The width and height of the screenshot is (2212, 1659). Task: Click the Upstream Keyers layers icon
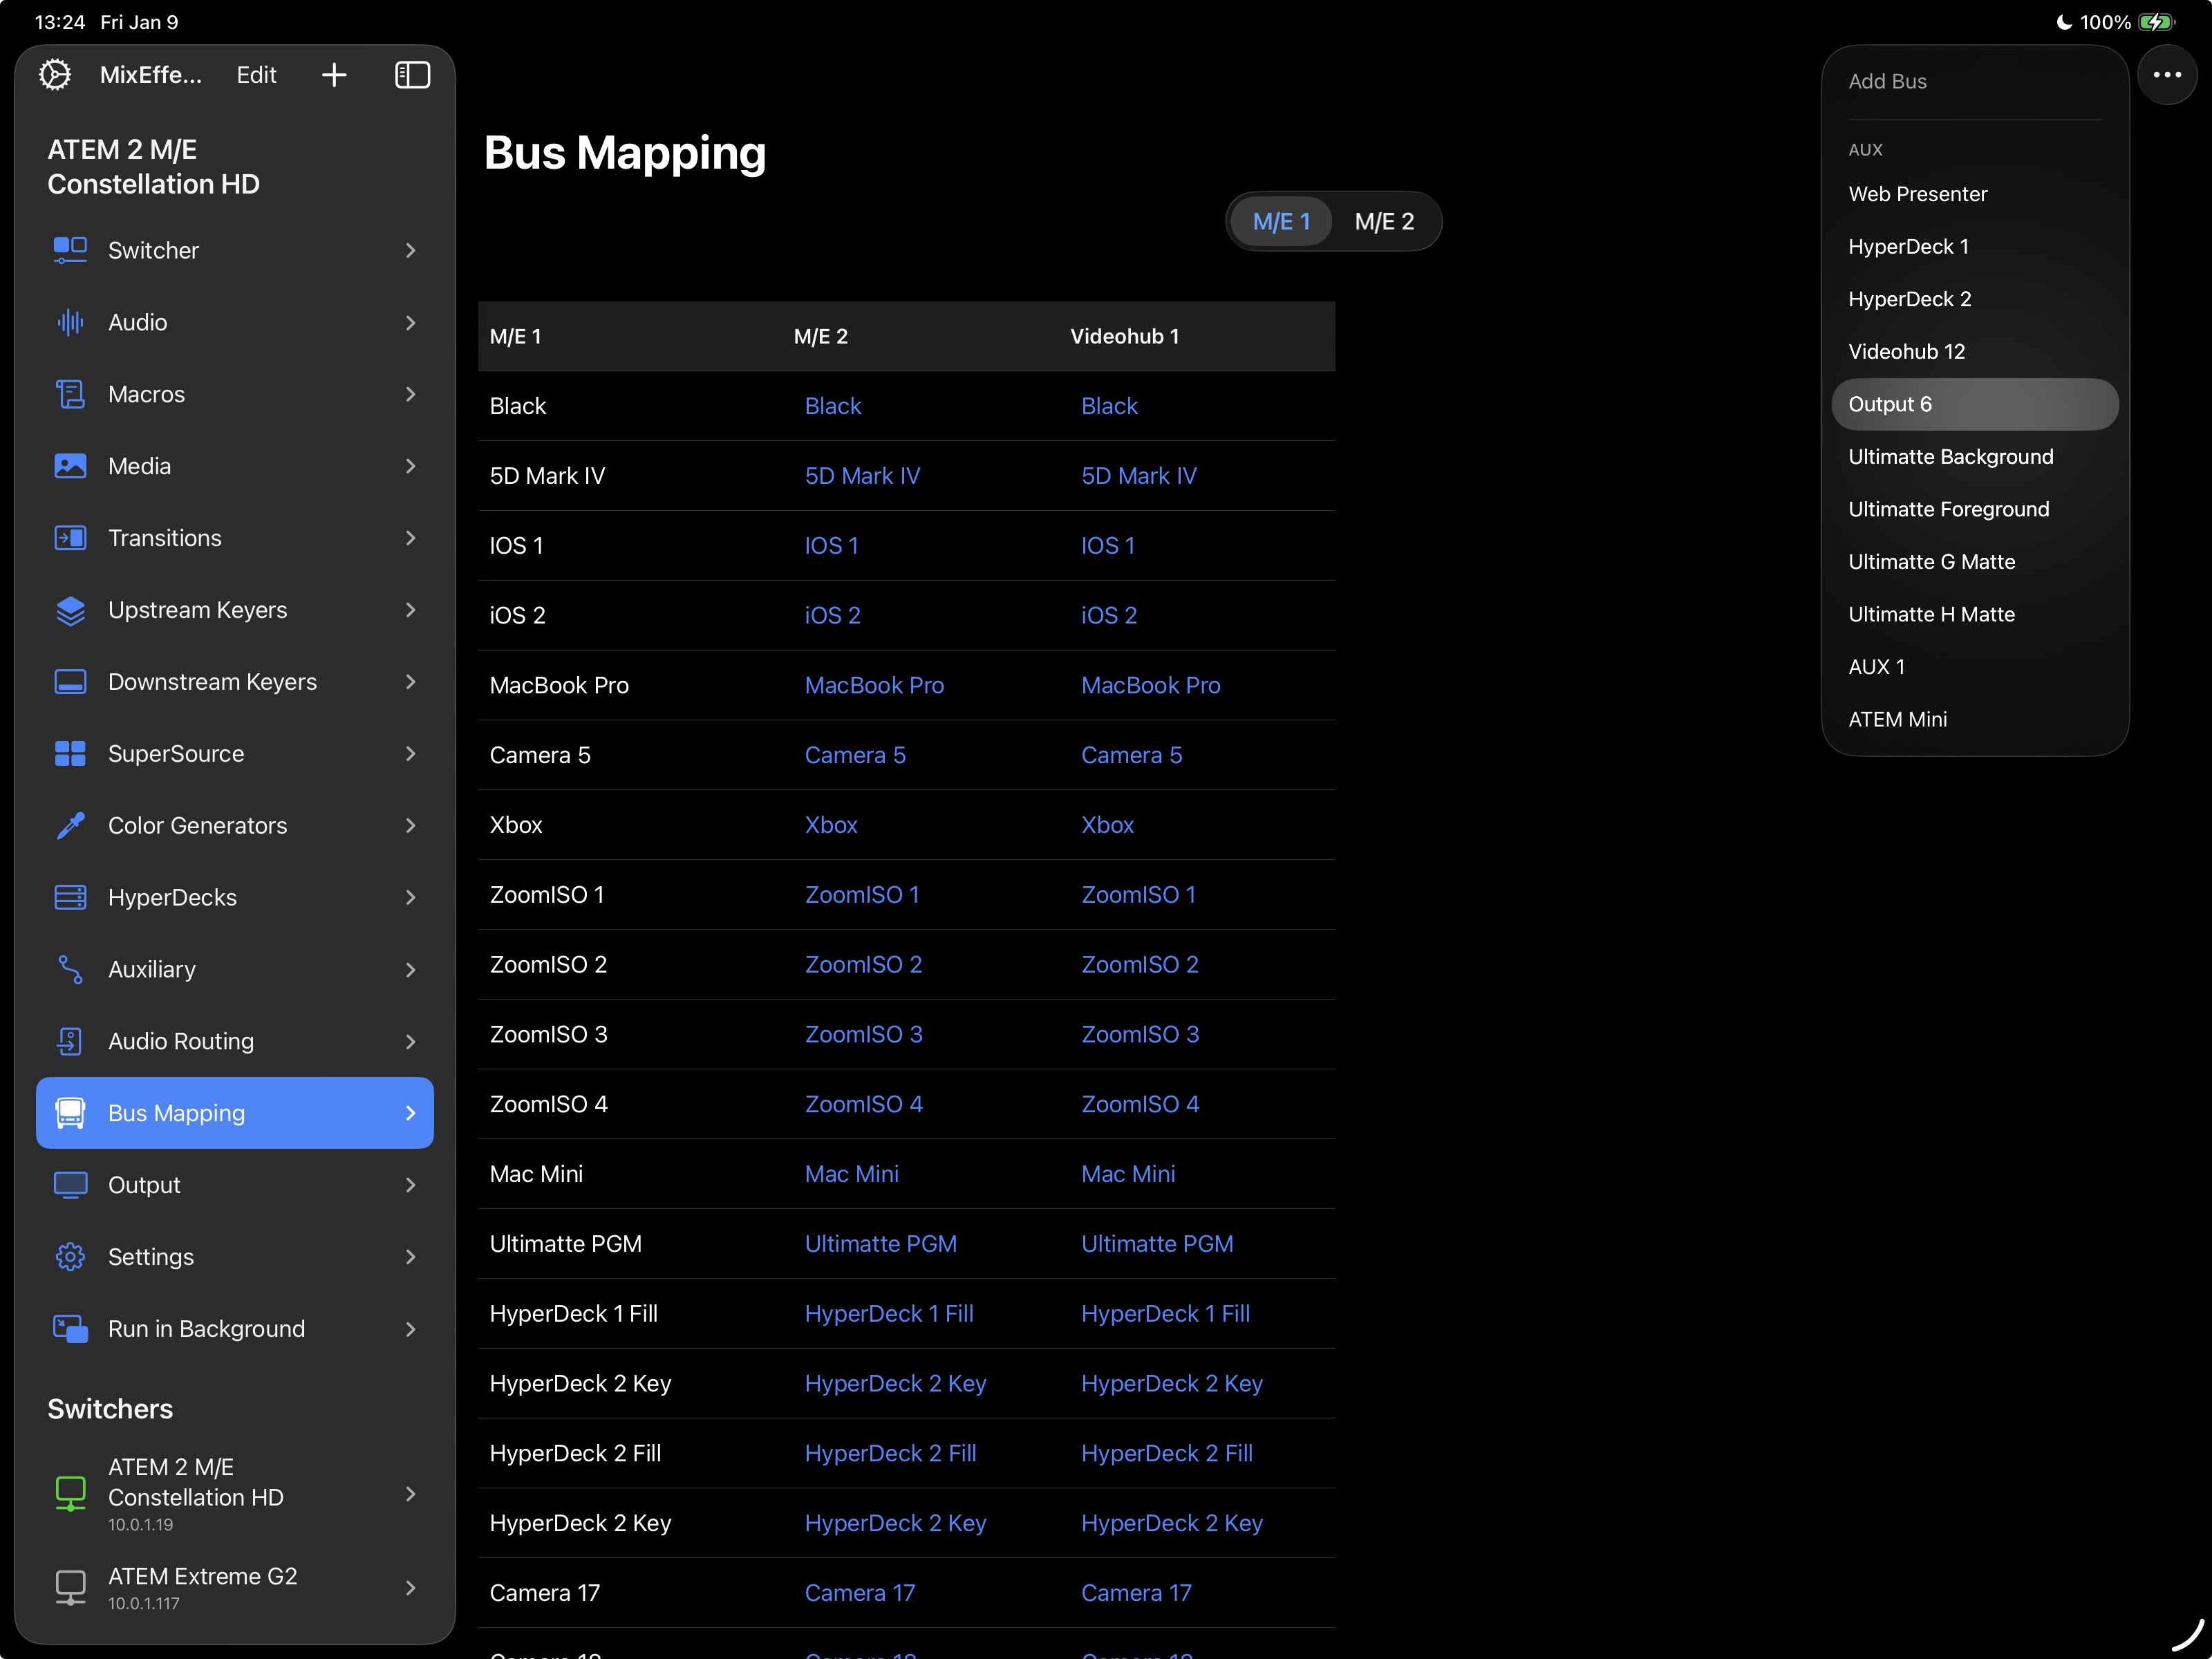point(70,610)
